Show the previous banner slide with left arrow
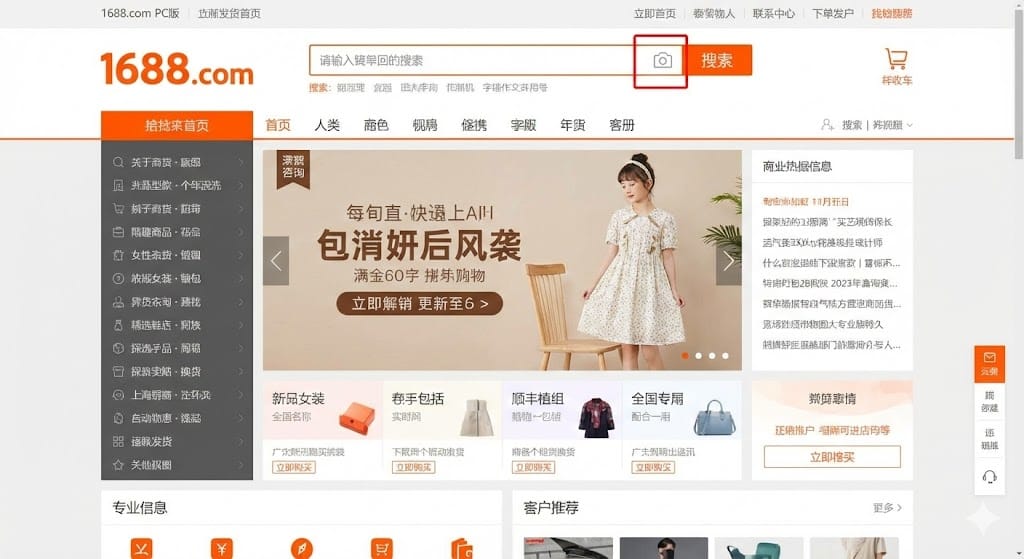The width and height of the screenshot is (1024, 559). (276, 261)
